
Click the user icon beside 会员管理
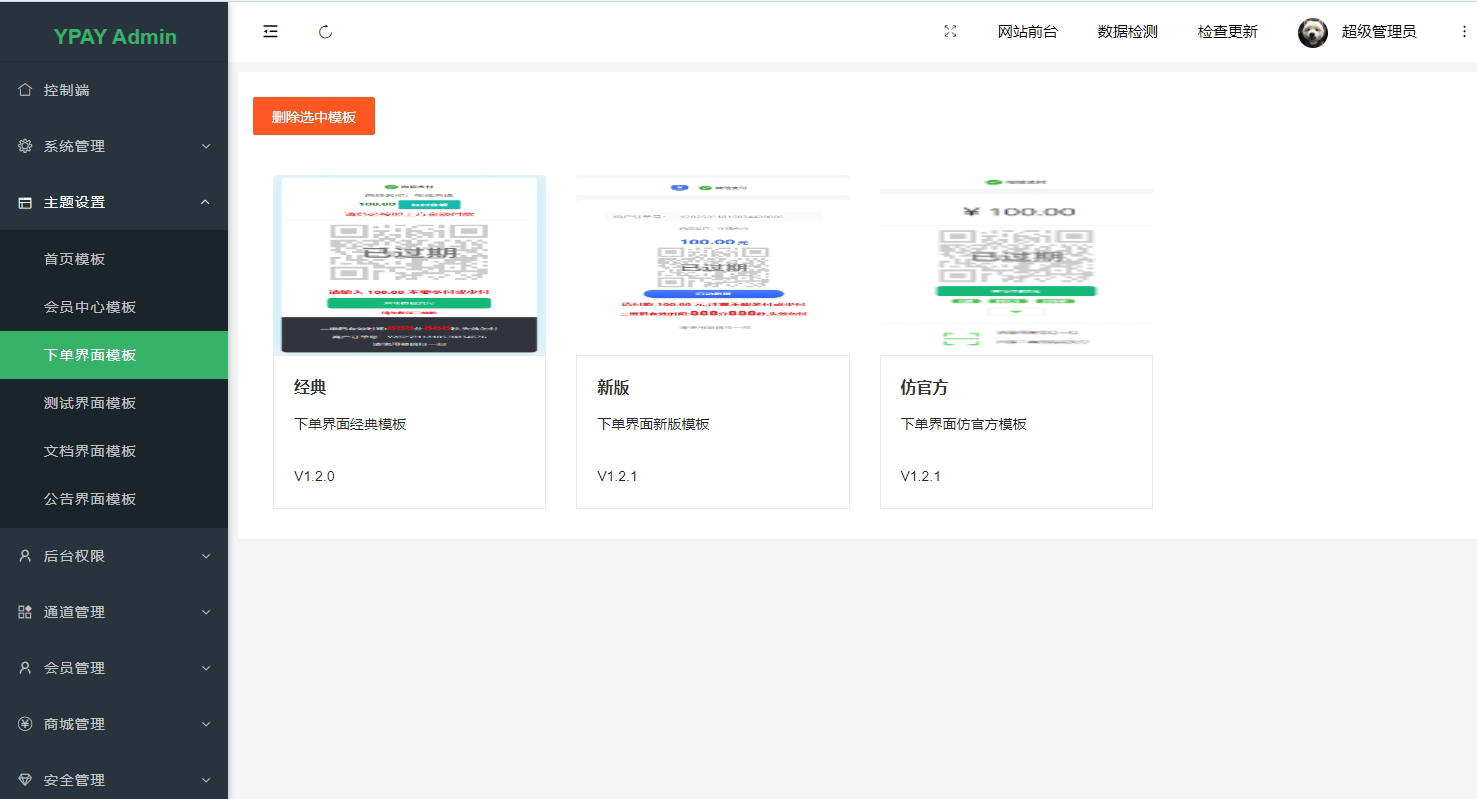click(x=26, y=668)
